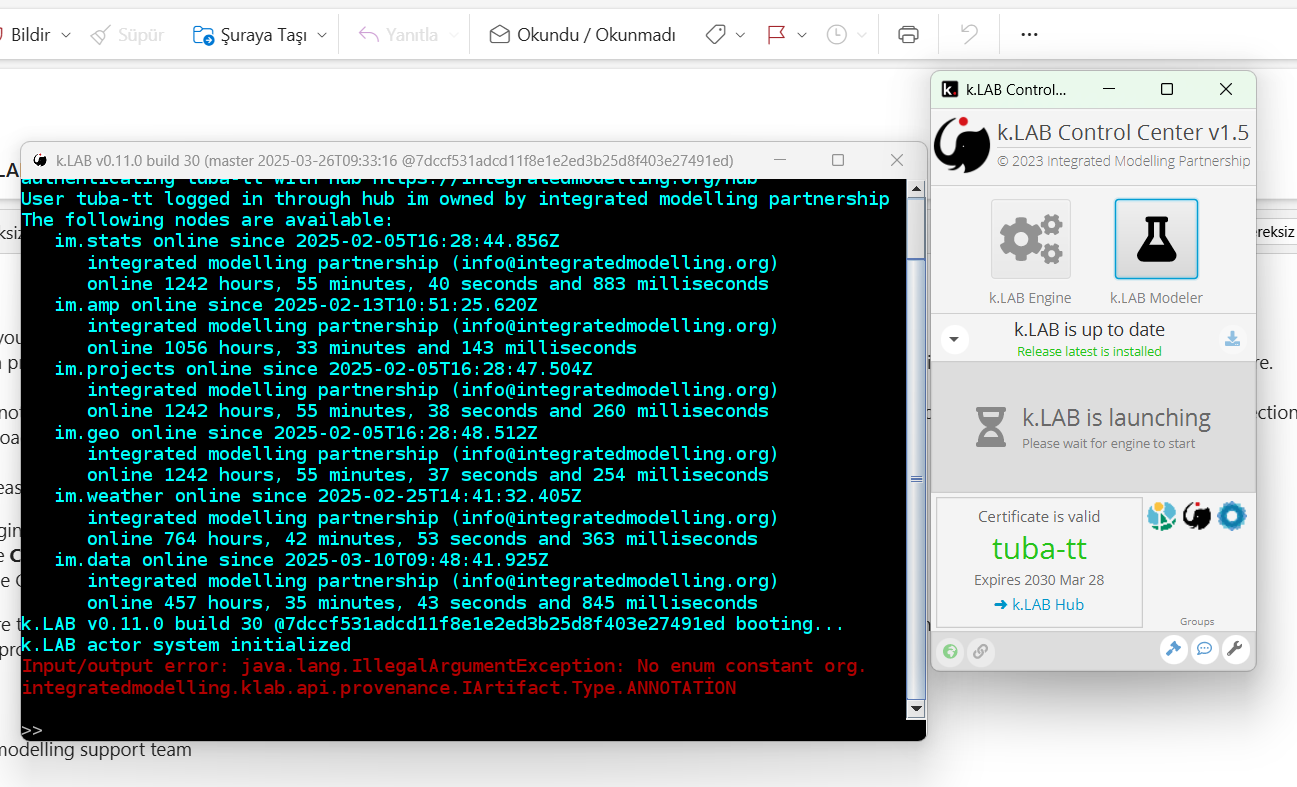Click the tuba-tt certificate username
The height and width of the screenshot is (787, 1297).
coord(1039,548)
